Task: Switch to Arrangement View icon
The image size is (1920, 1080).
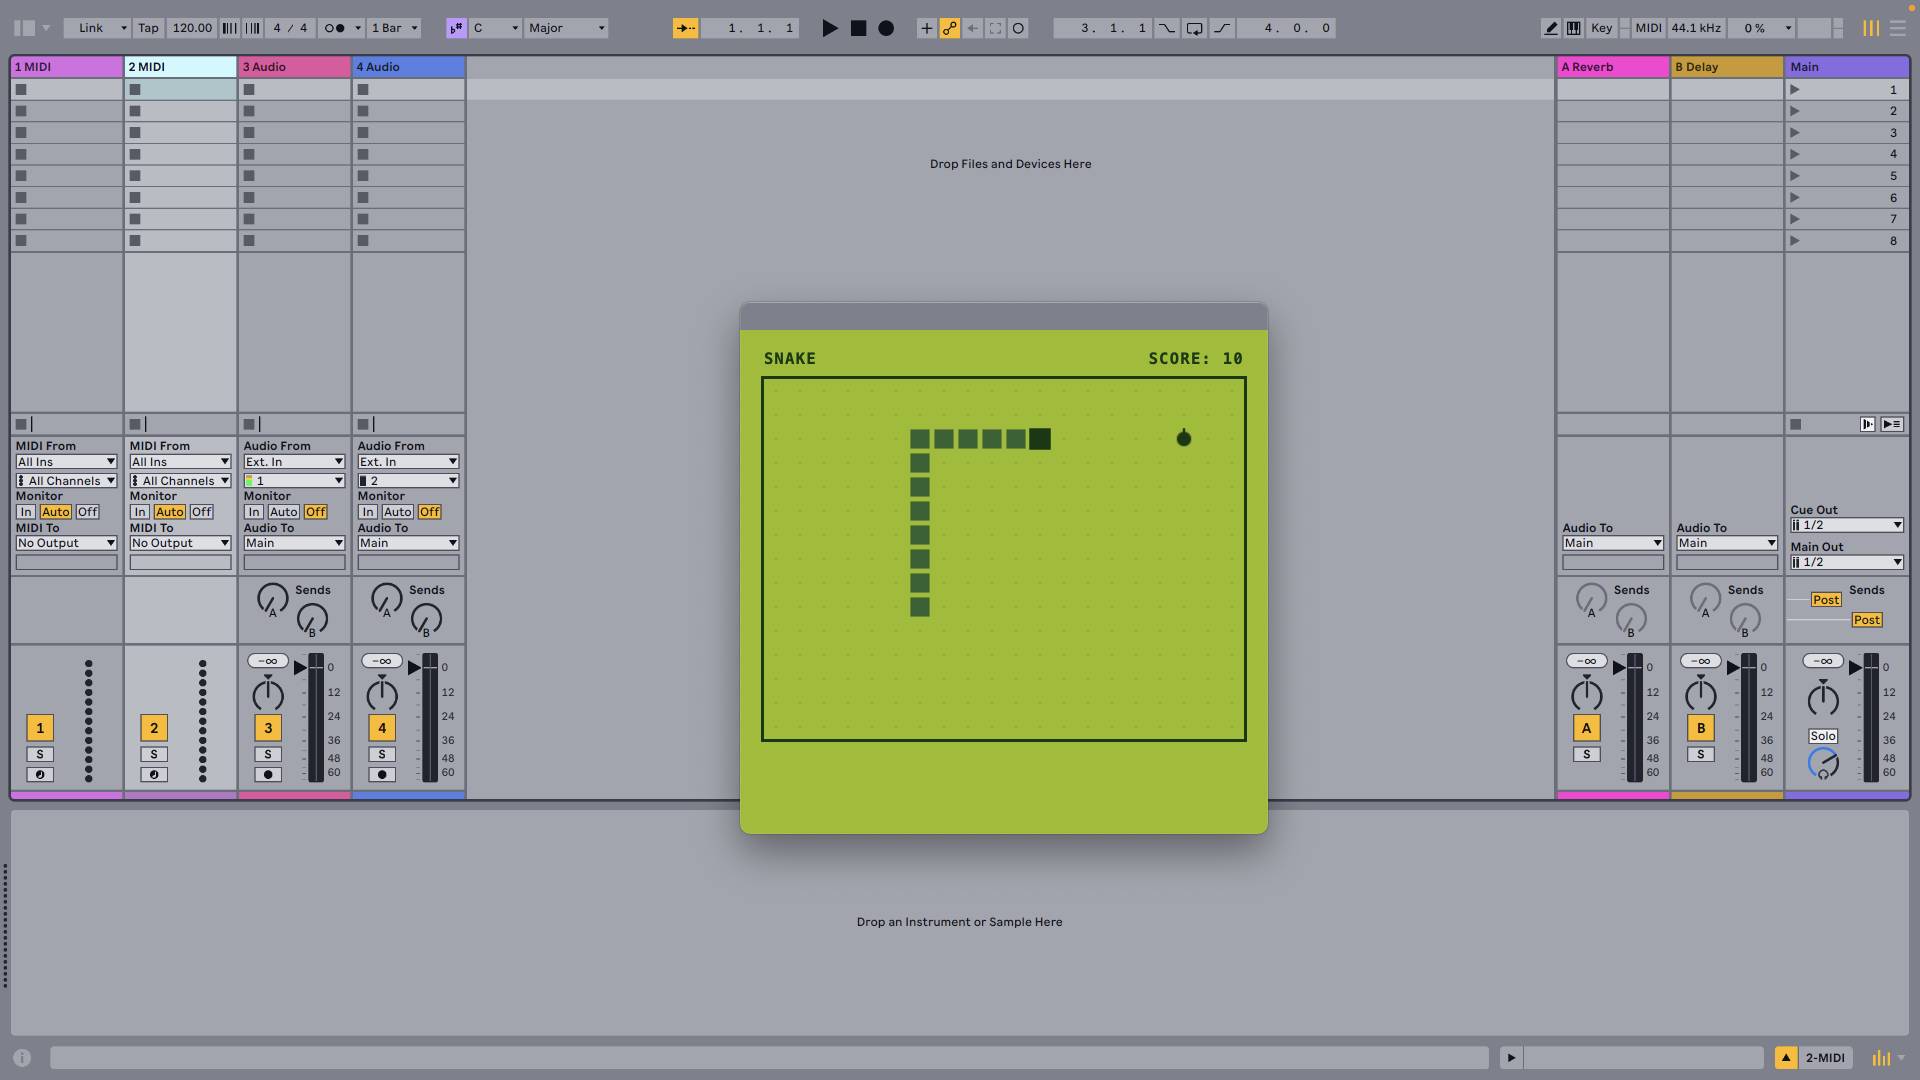Action: click(x=1896, y=28)
